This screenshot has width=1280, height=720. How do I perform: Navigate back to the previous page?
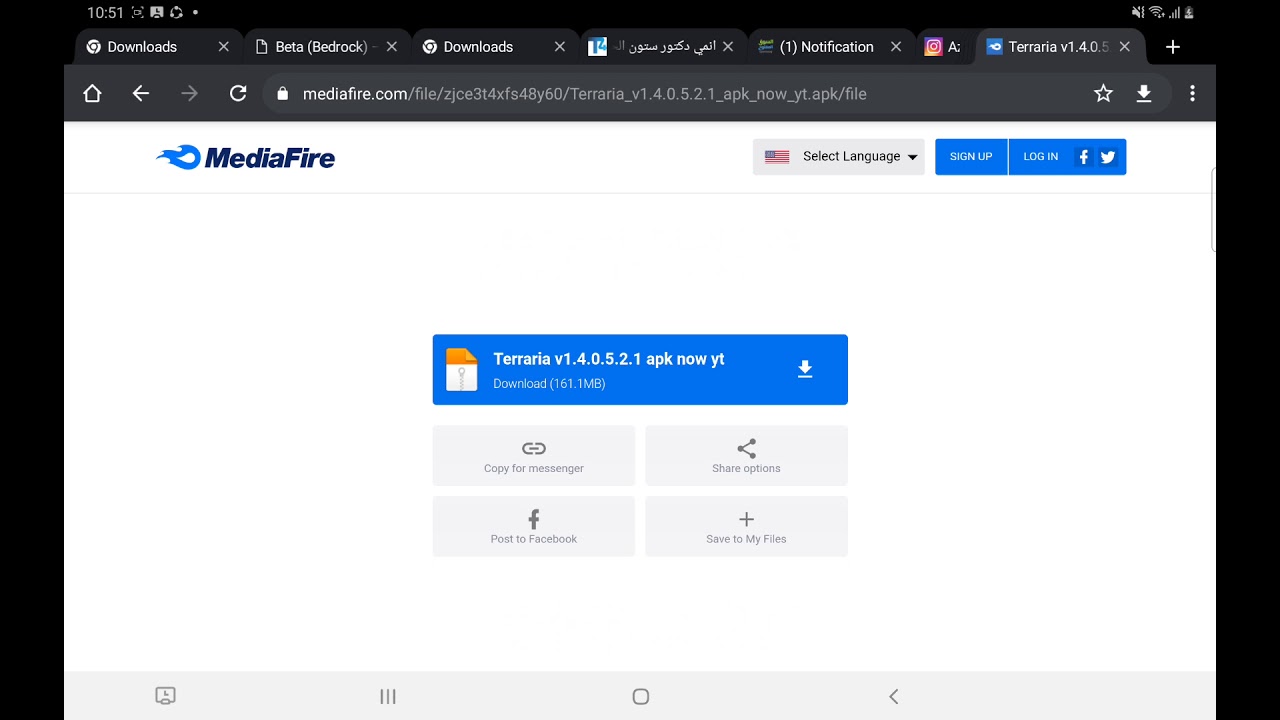(141, 94)
